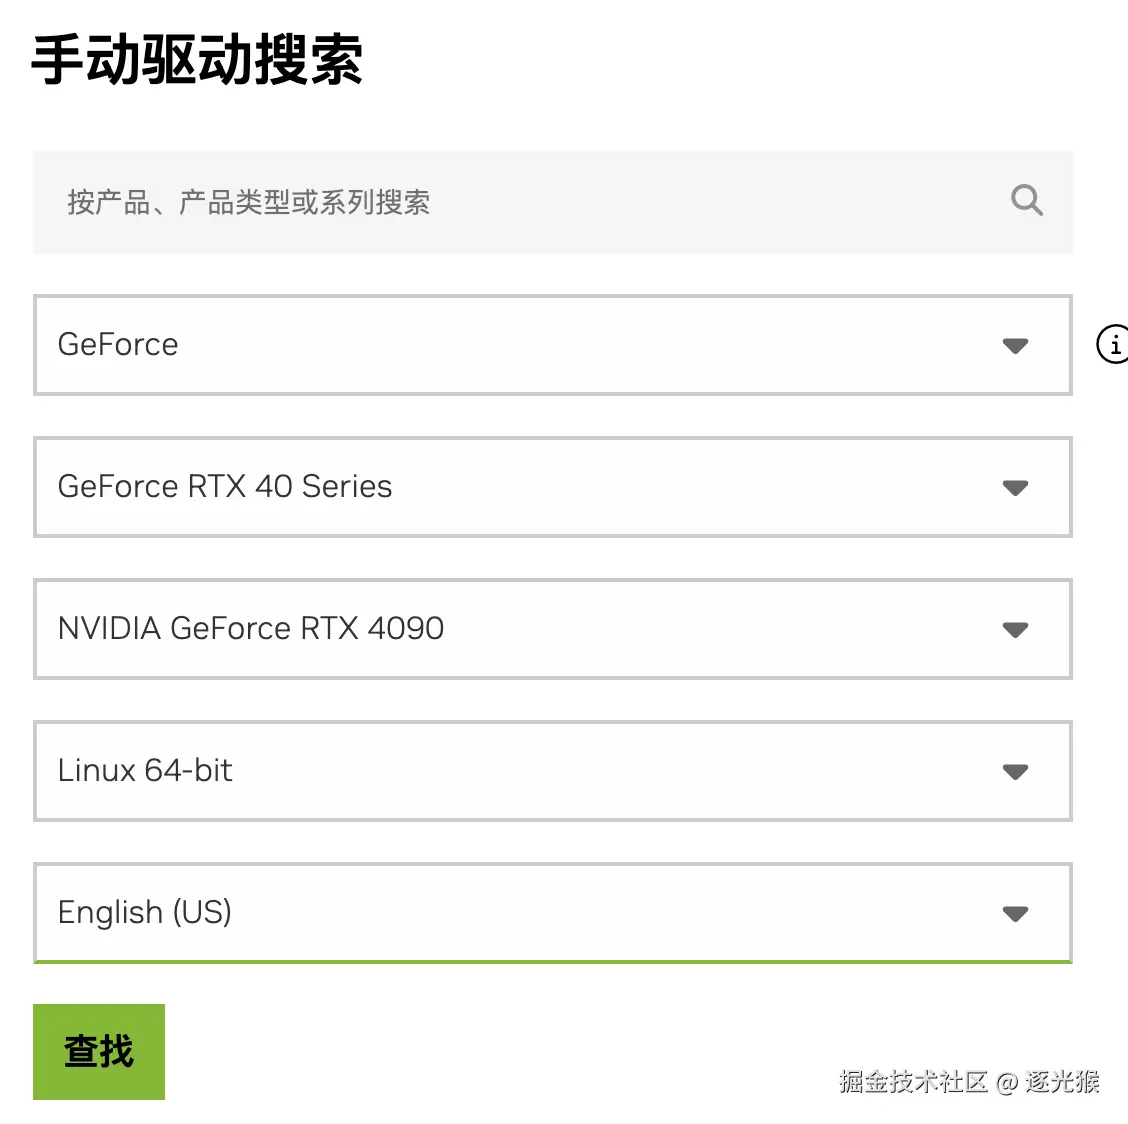
Task: Focus the product search input field
Action: point(552,202)
